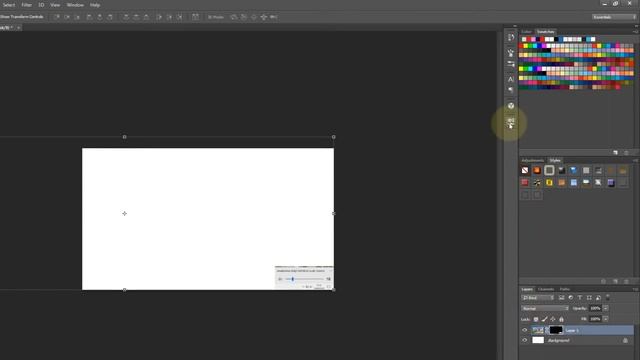This screenshot has height=360, width=640.
Task: Open the Styles panel flyout menu
Action: pyautogui.click(x=636, y=160)
